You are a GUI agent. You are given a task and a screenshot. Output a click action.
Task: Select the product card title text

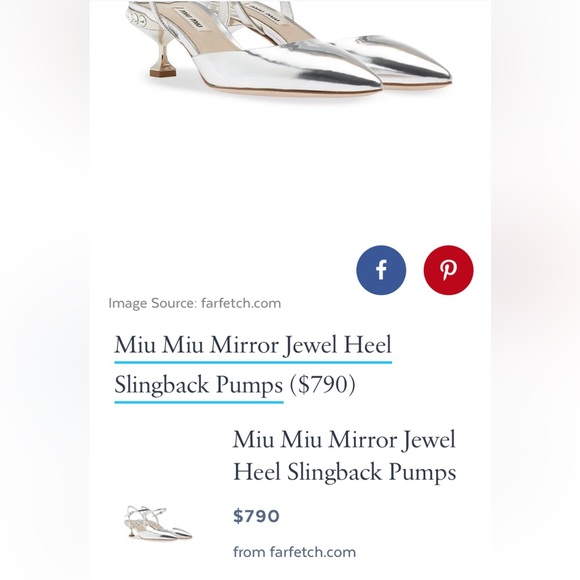344,456
